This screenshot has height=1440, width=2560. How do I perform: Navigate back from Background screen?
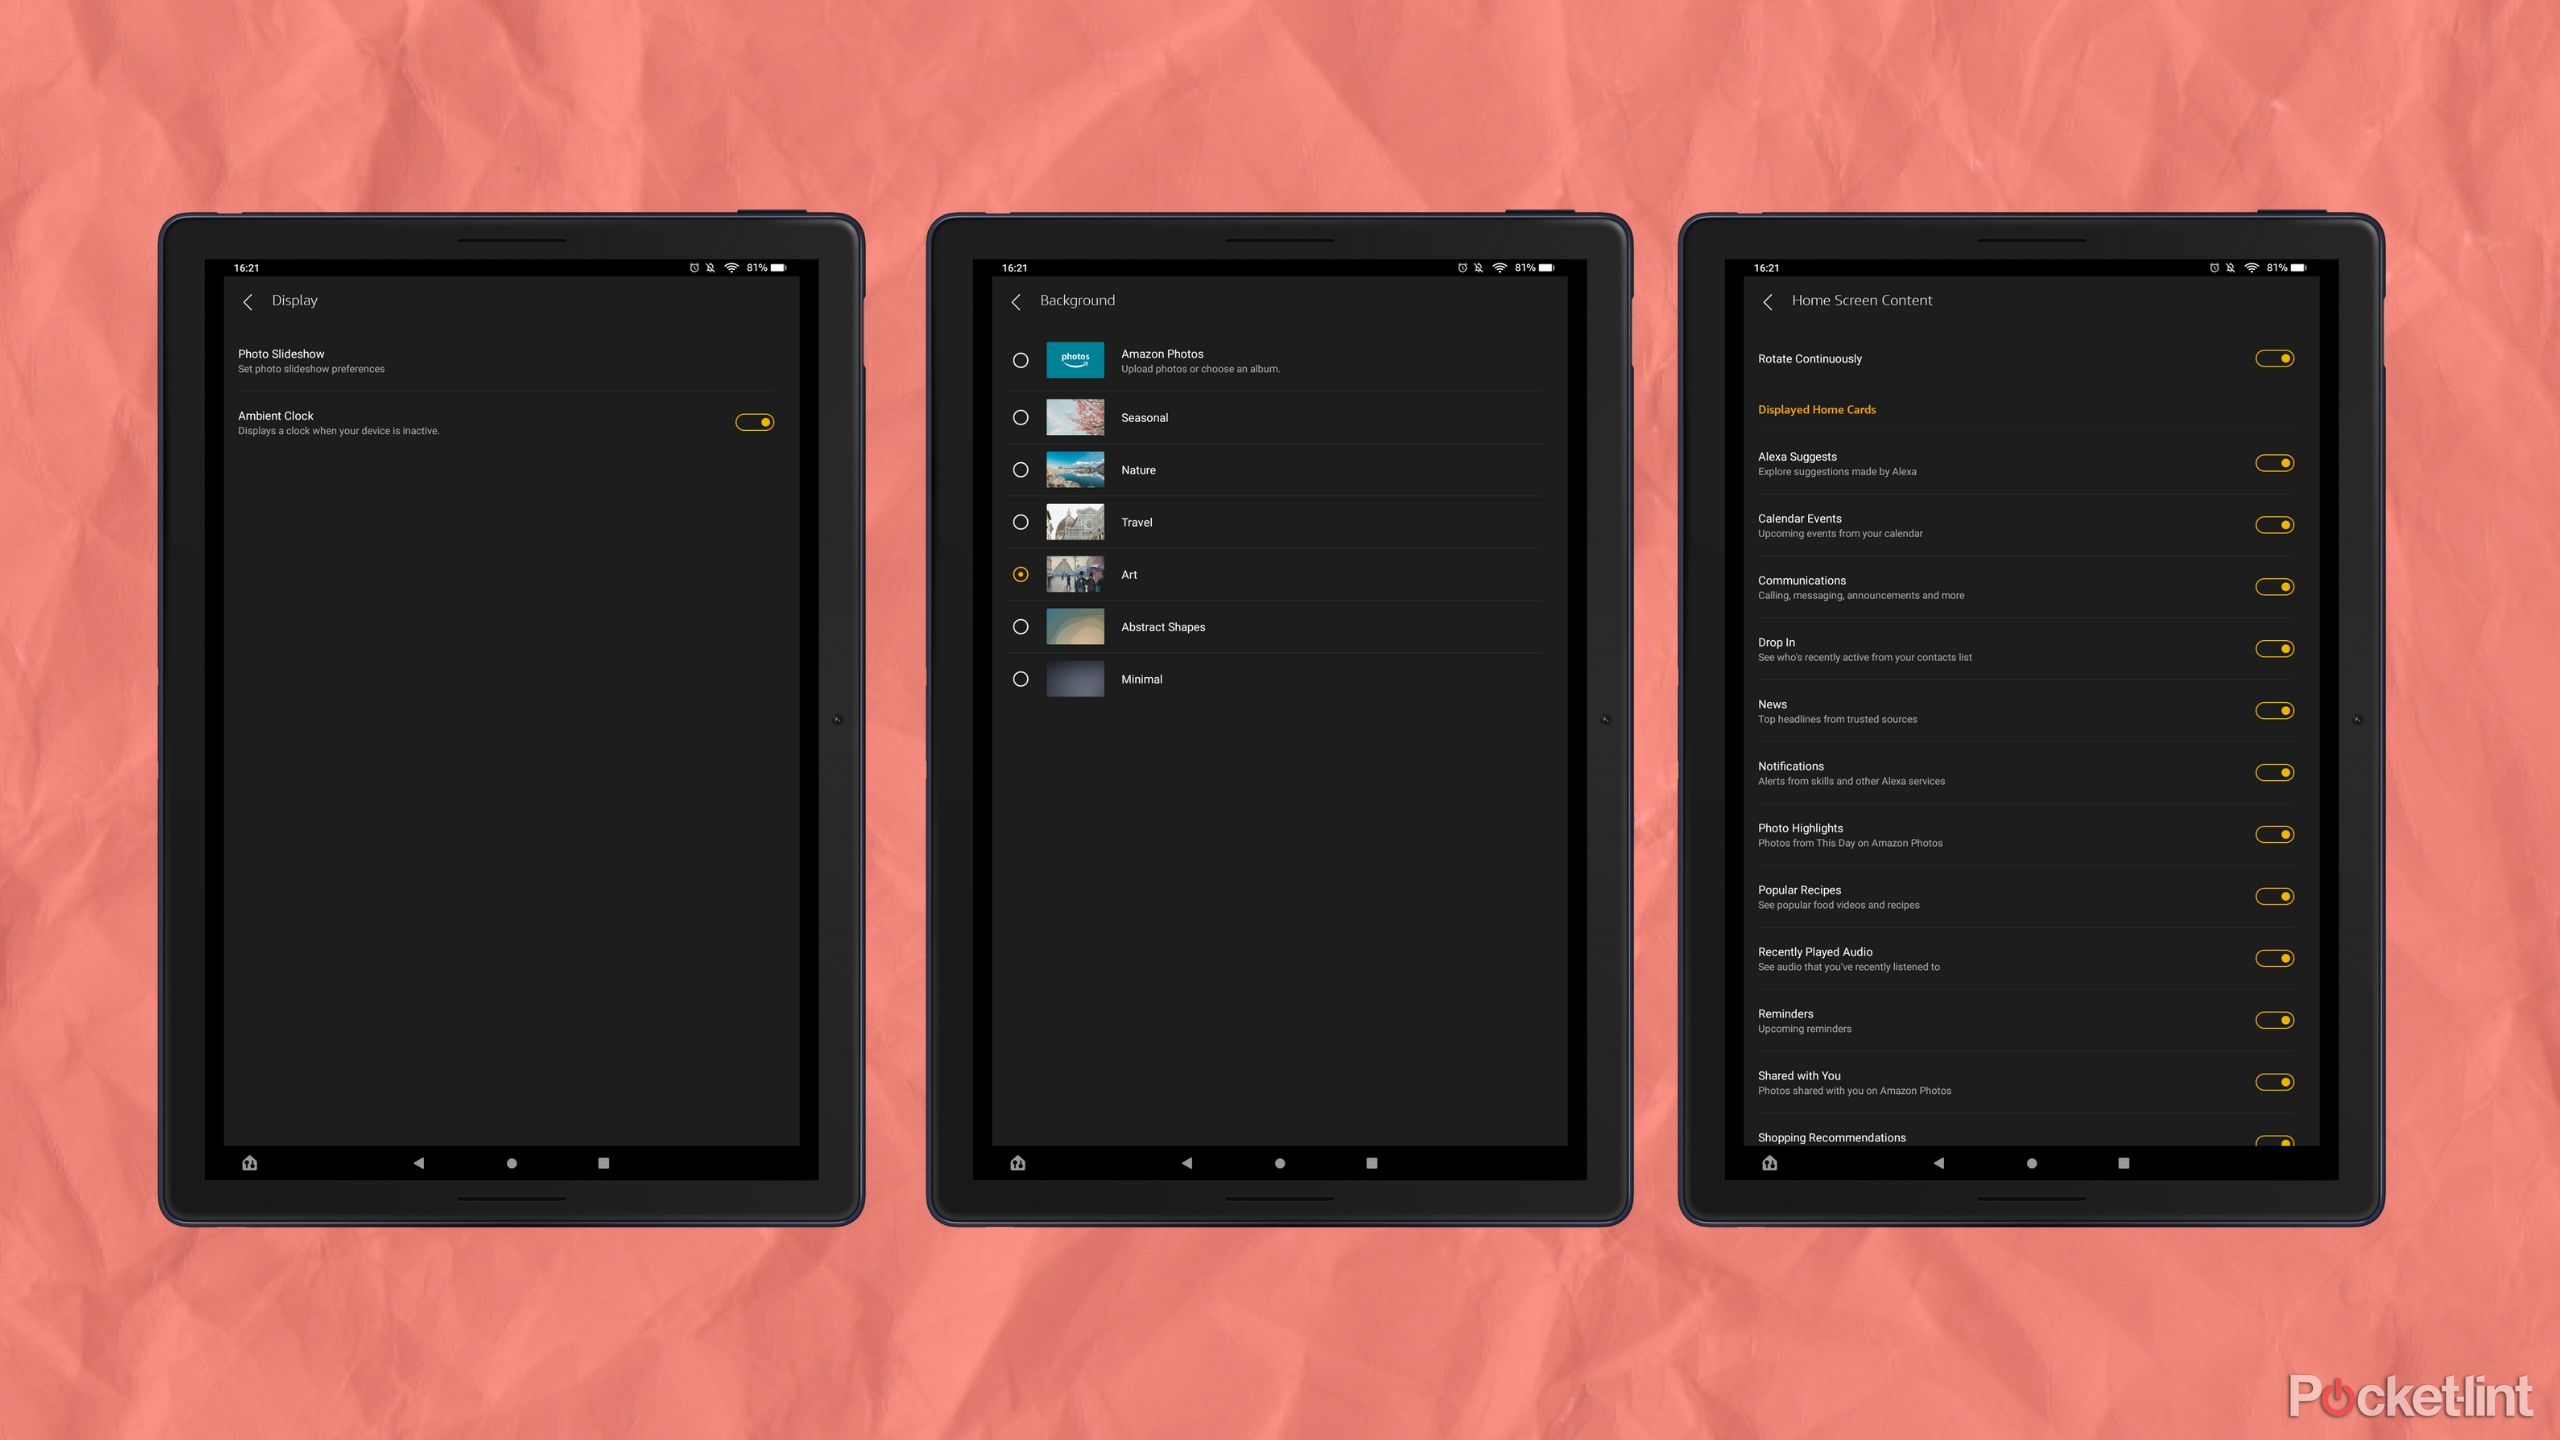pos(1016,299)
